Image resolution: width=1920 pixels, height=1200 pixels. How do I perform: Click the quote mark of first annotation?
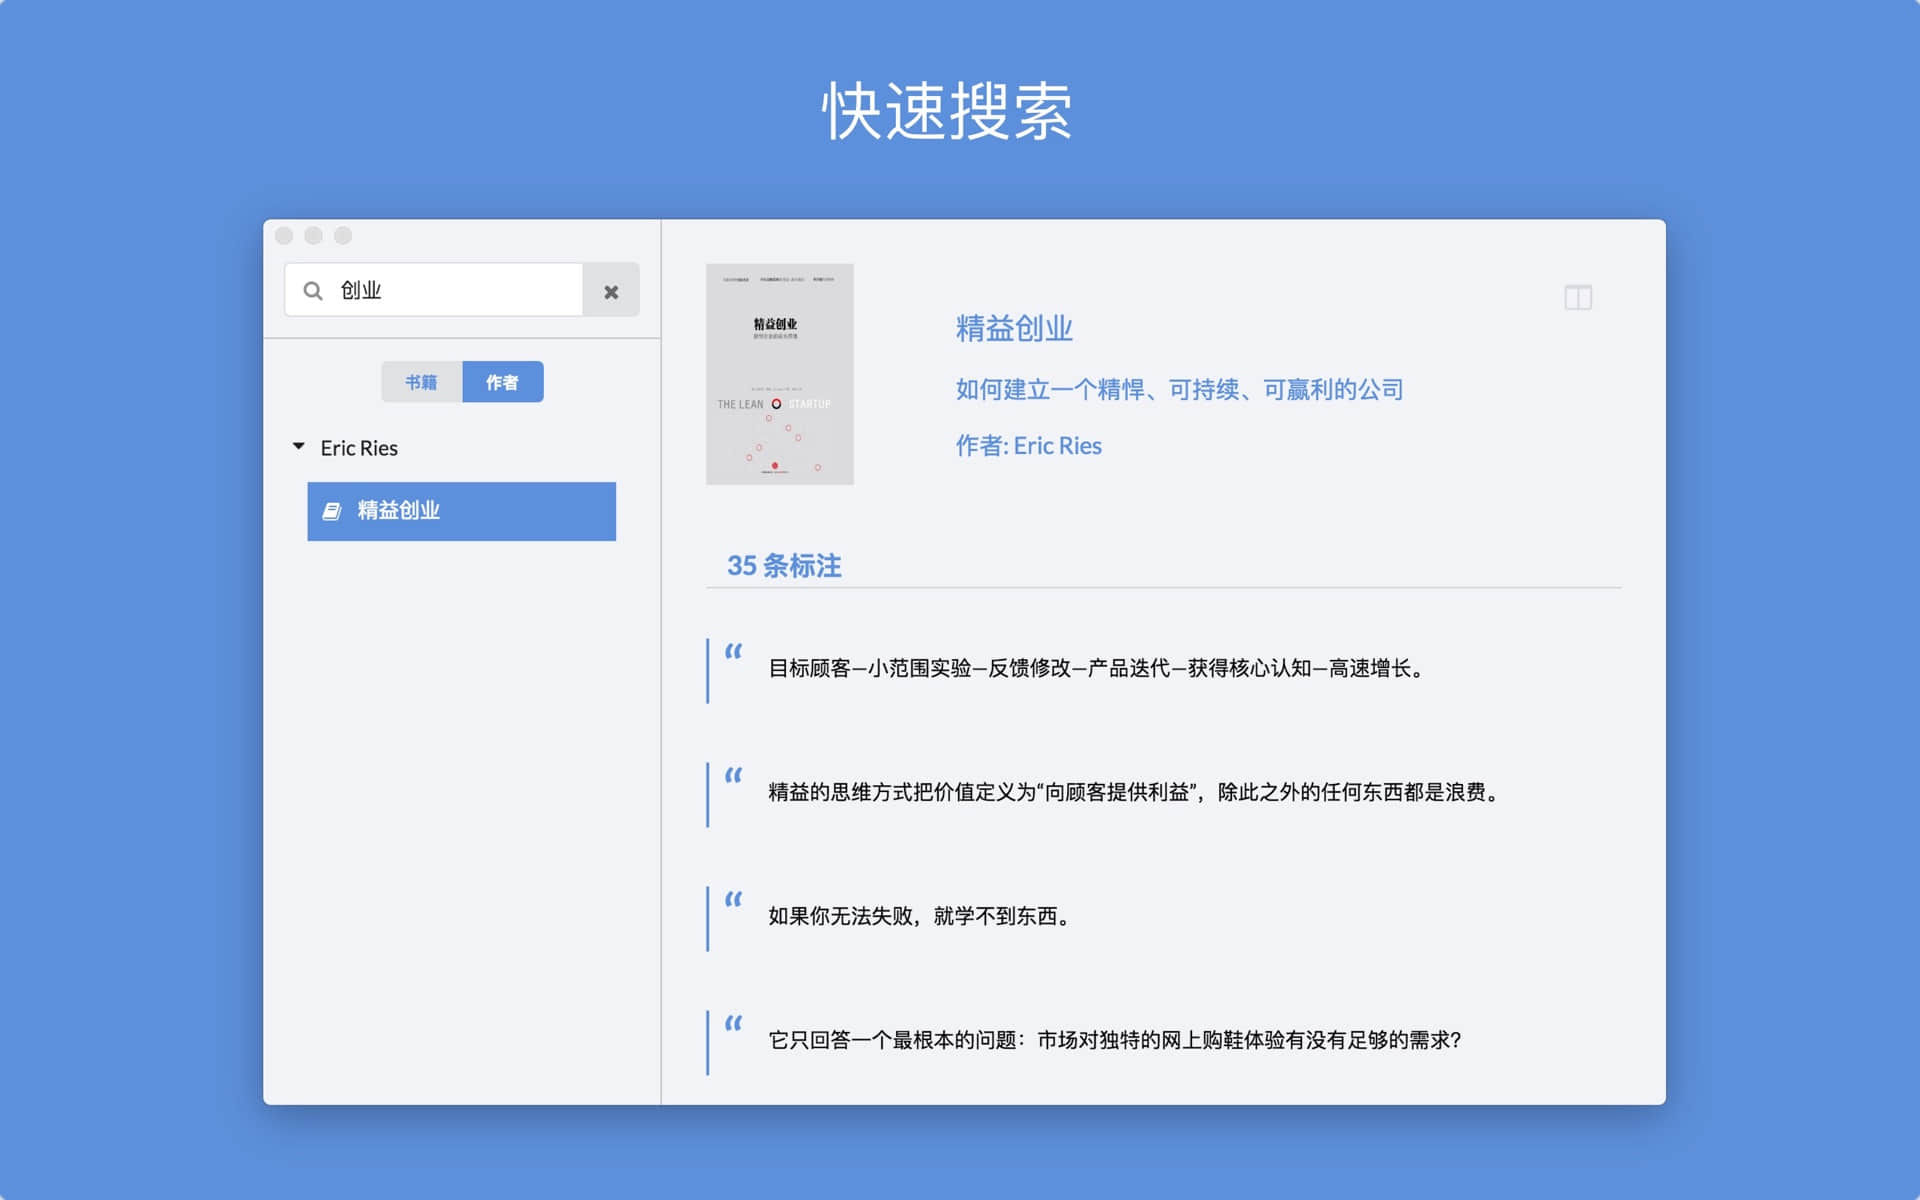734,652
